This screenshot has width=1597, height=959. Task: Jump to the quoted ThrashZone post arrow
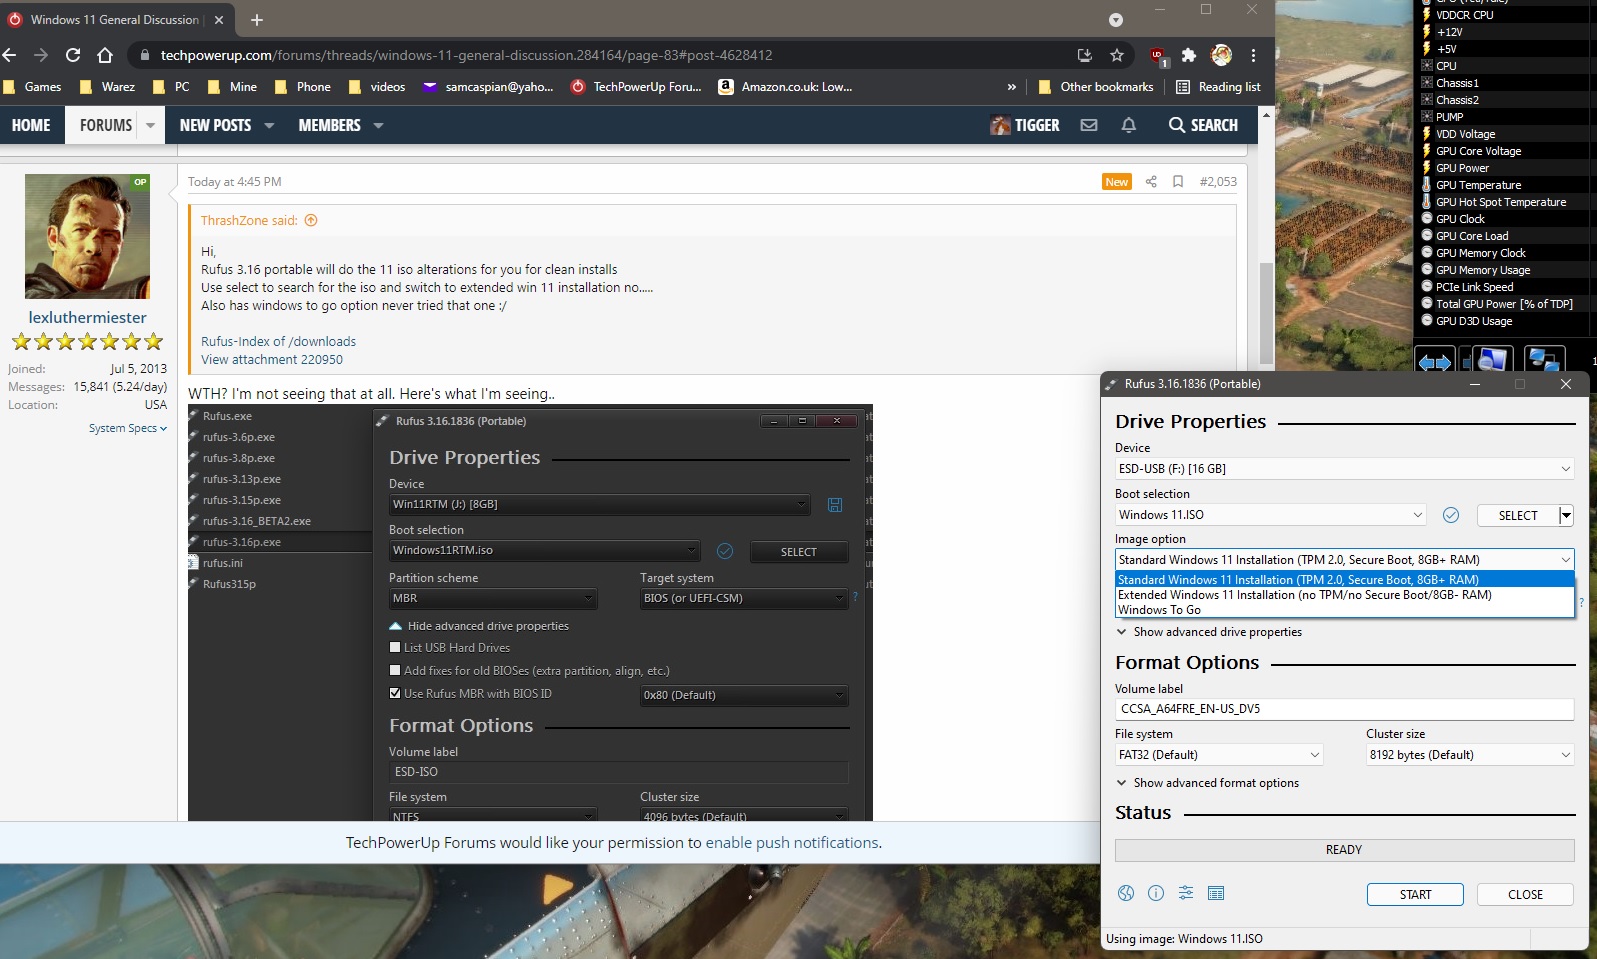click(x=311, y=220)
